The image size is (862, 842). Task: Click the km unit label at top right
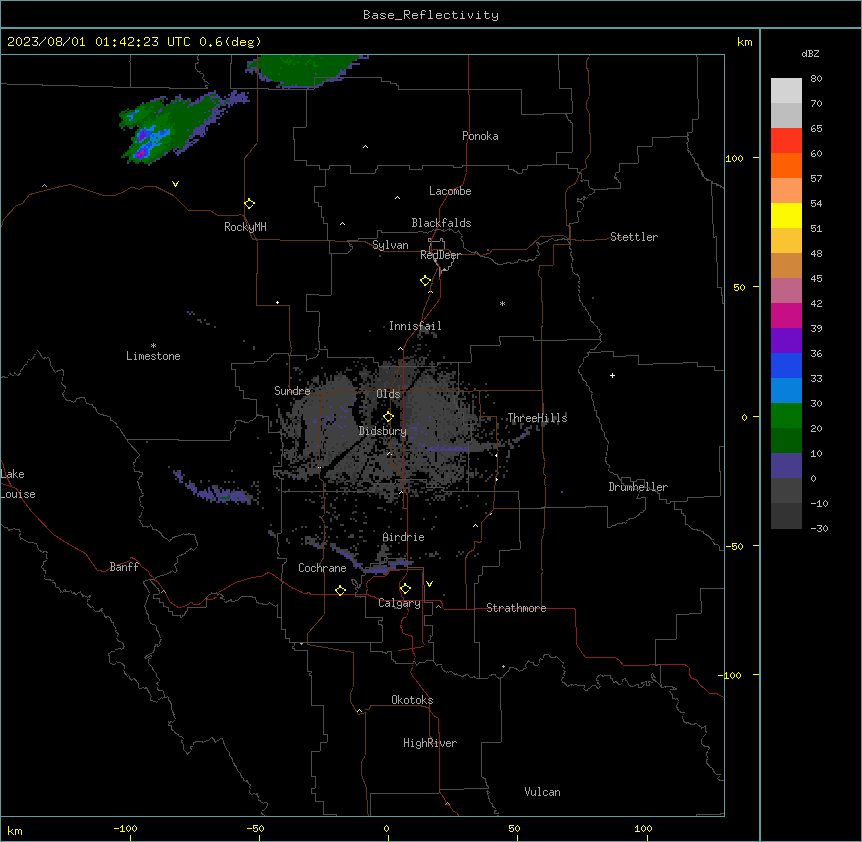[745, 42]
